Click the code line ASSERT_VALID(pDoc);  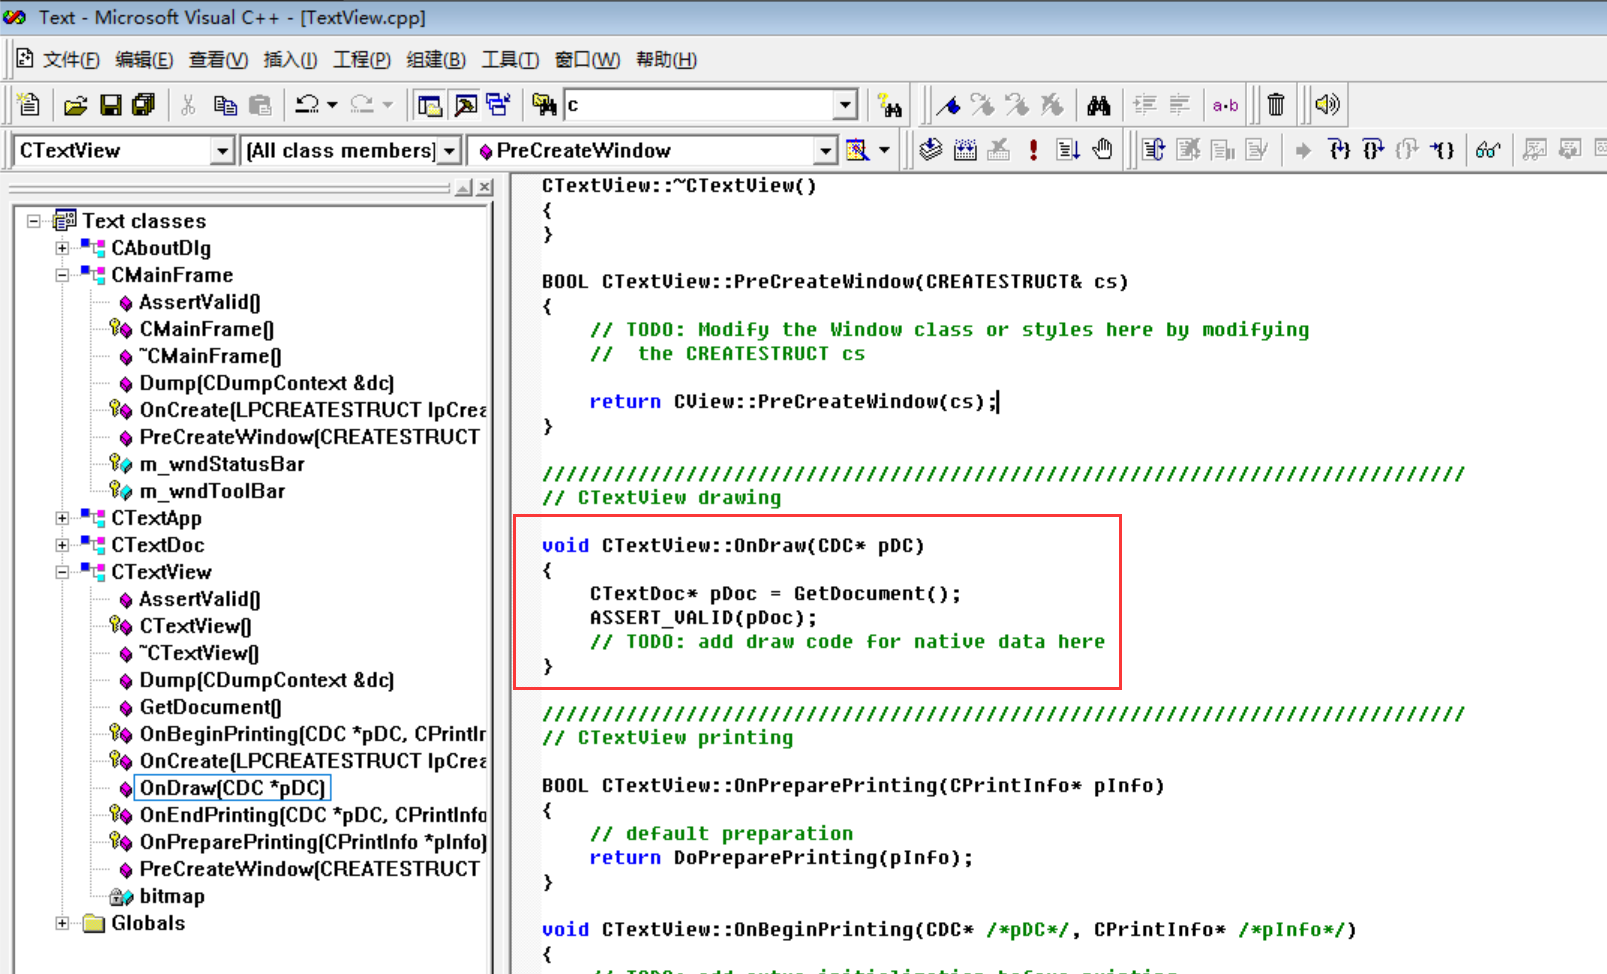click(x=703, y=618)
